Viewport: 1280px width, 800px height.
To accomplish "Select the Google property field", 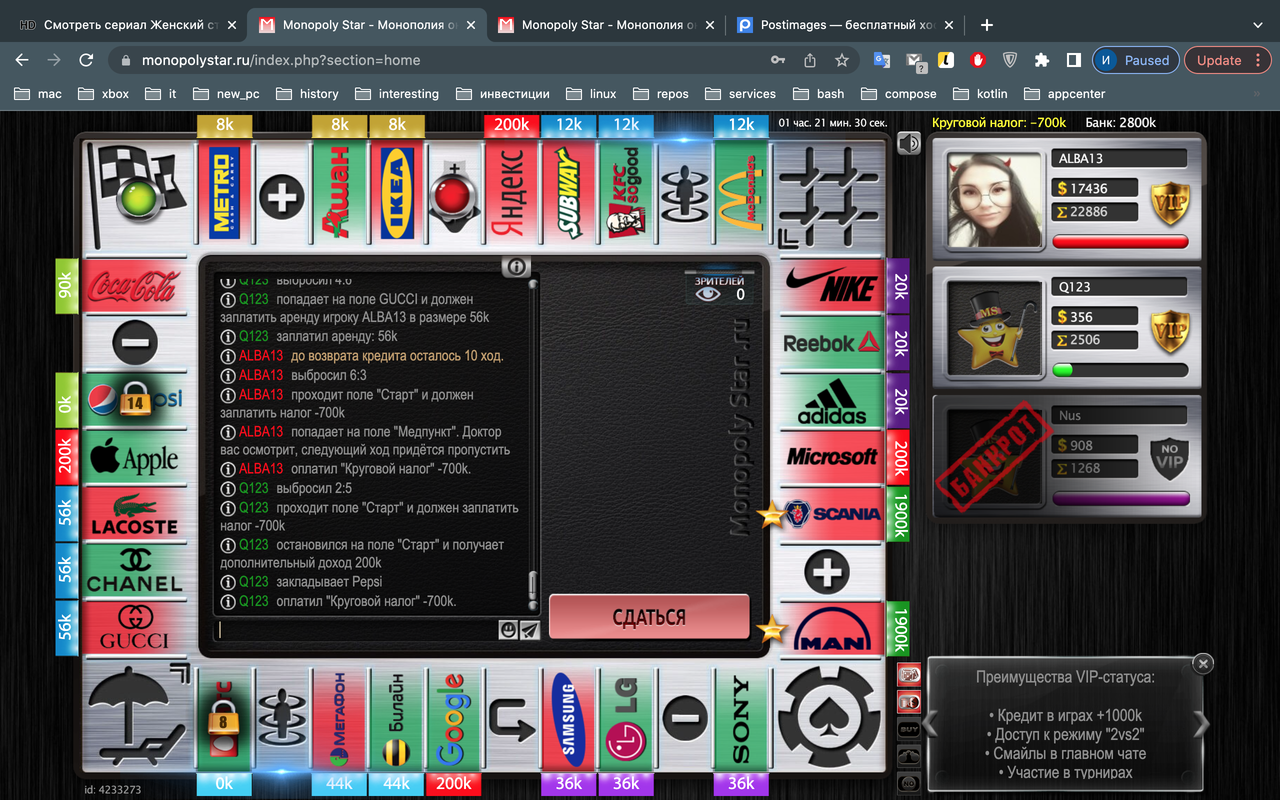I will (454, 718).
